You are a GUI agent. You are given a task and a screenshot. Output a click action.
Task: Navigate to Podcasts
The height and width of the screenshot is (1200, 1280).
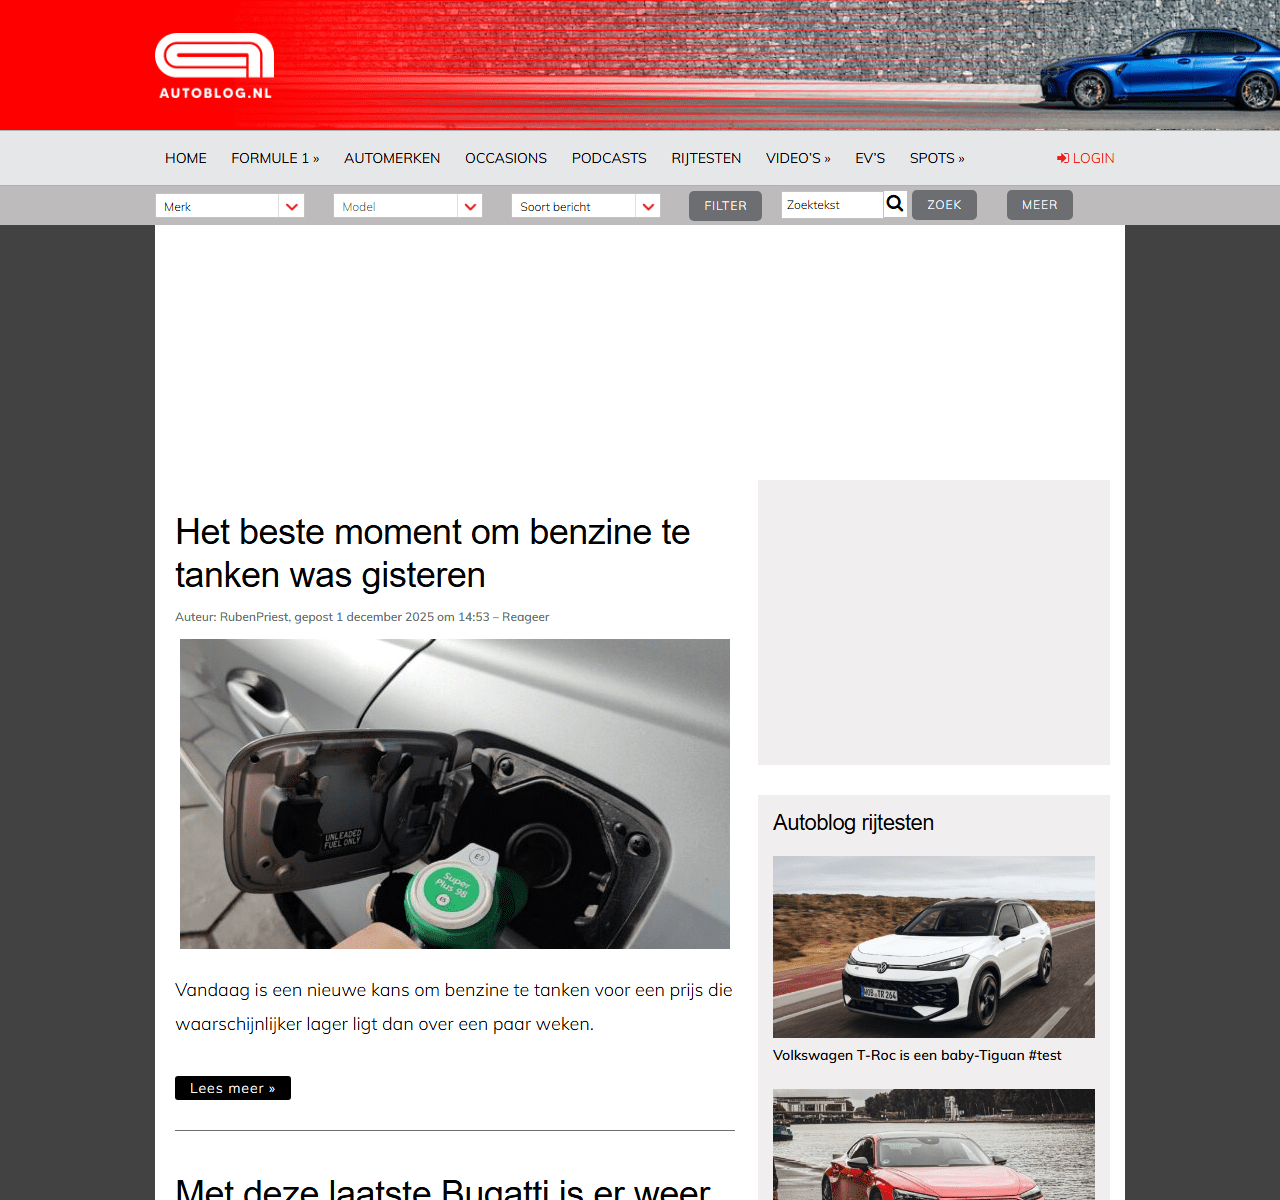pyautogui.click(x=609, y=158)
